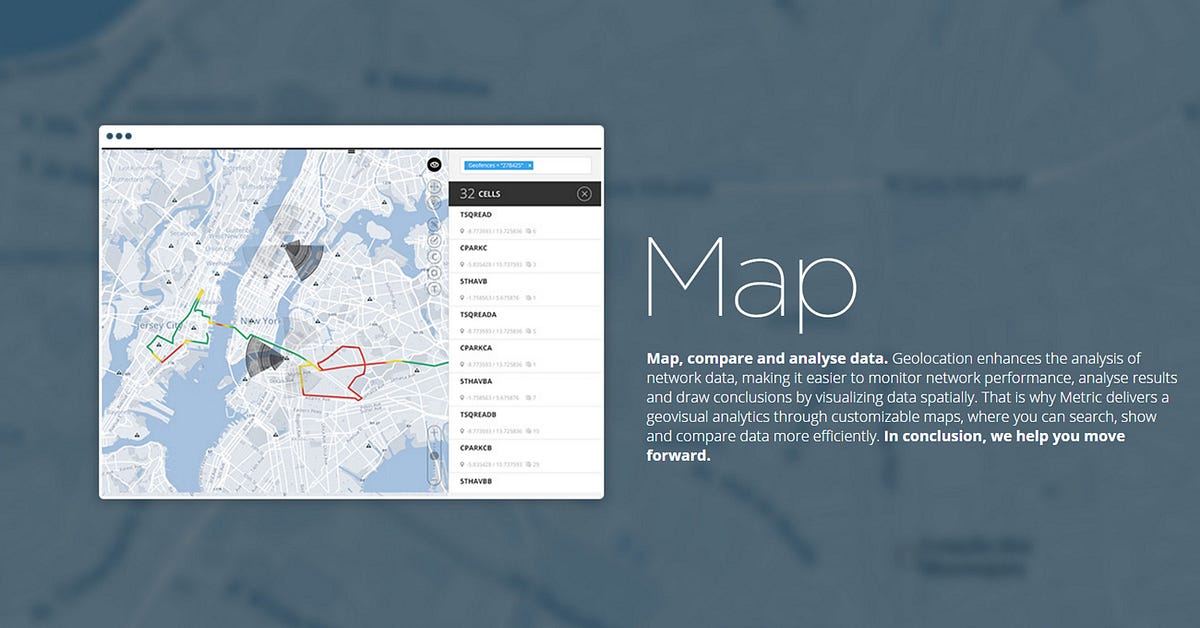Toggle the eye visibility icon above the map tools
The image size is (1200, 628).
click(433, 163)
